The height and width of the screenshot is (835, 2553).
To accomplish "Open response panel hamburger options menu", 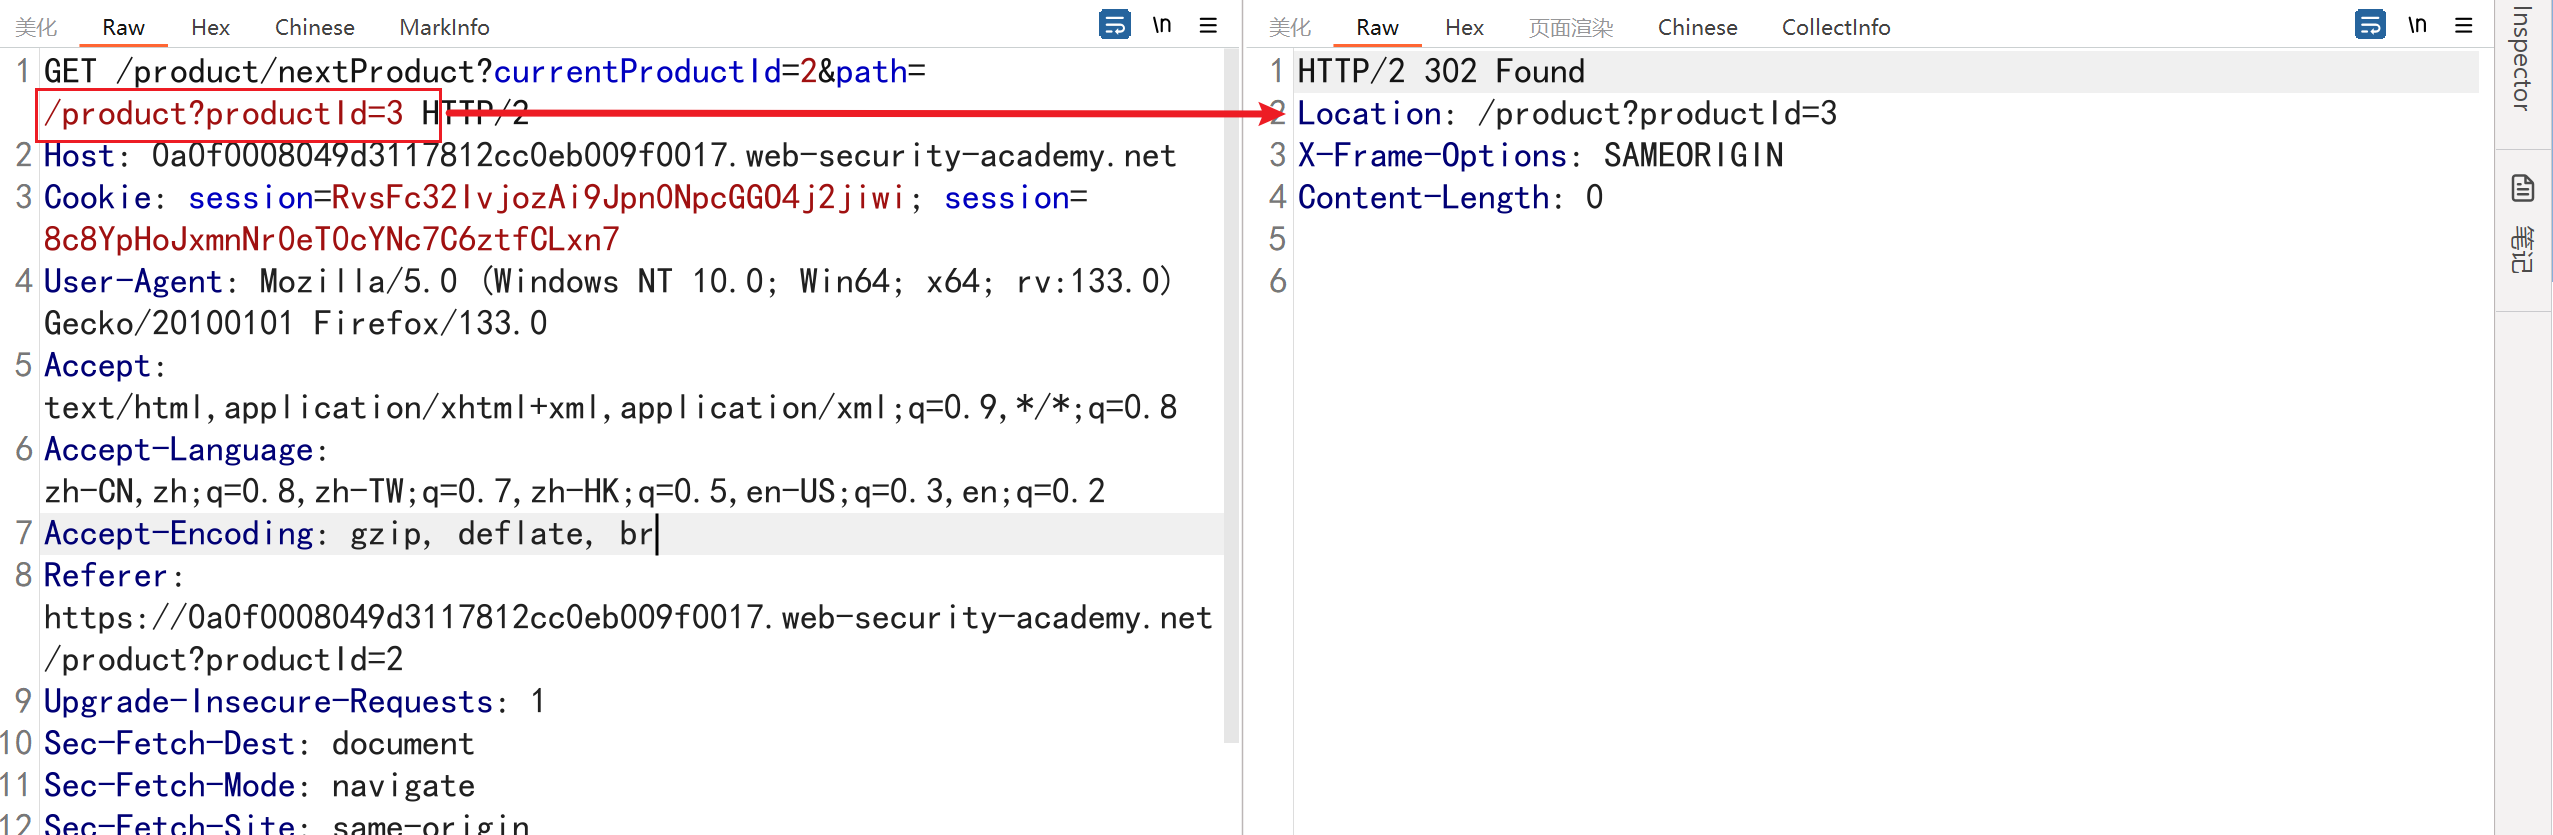I will coord(2463,25).
